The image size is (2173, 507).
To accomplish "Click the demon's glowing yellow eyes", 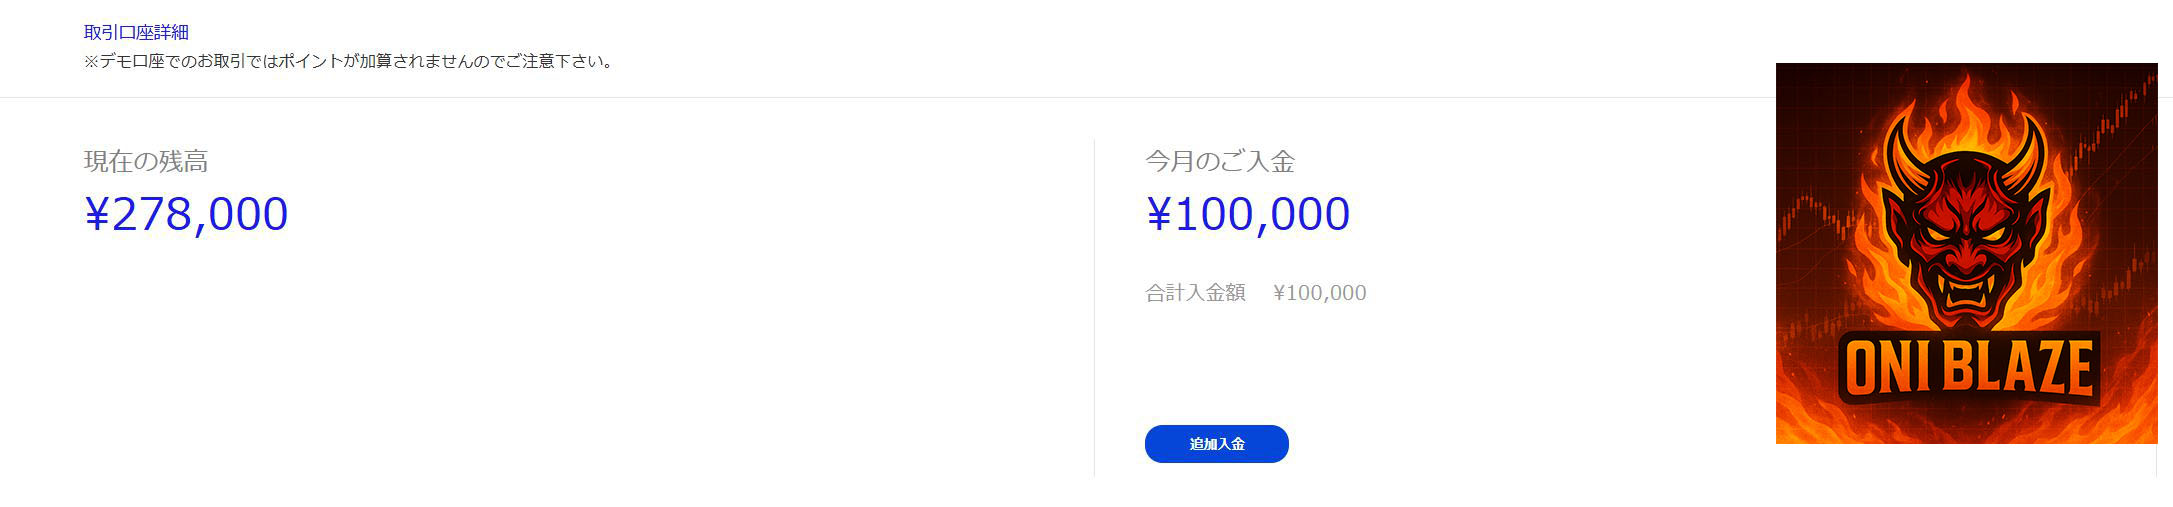I will 1965,232.
